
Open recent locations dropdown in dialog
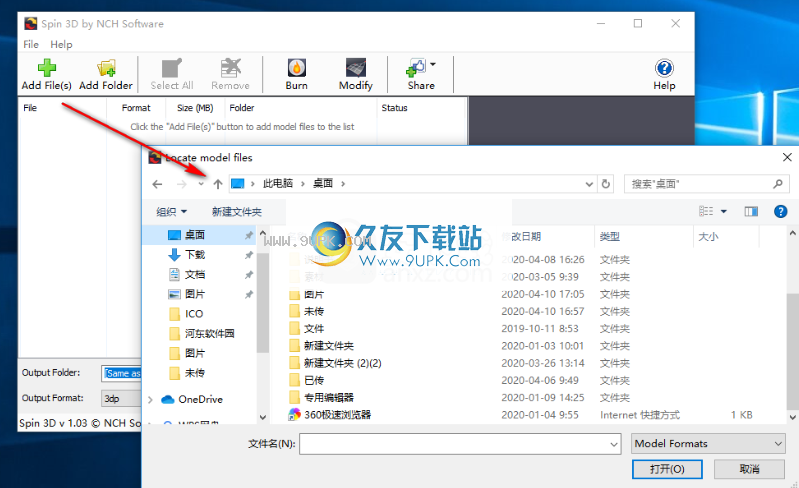click(201, 184)
